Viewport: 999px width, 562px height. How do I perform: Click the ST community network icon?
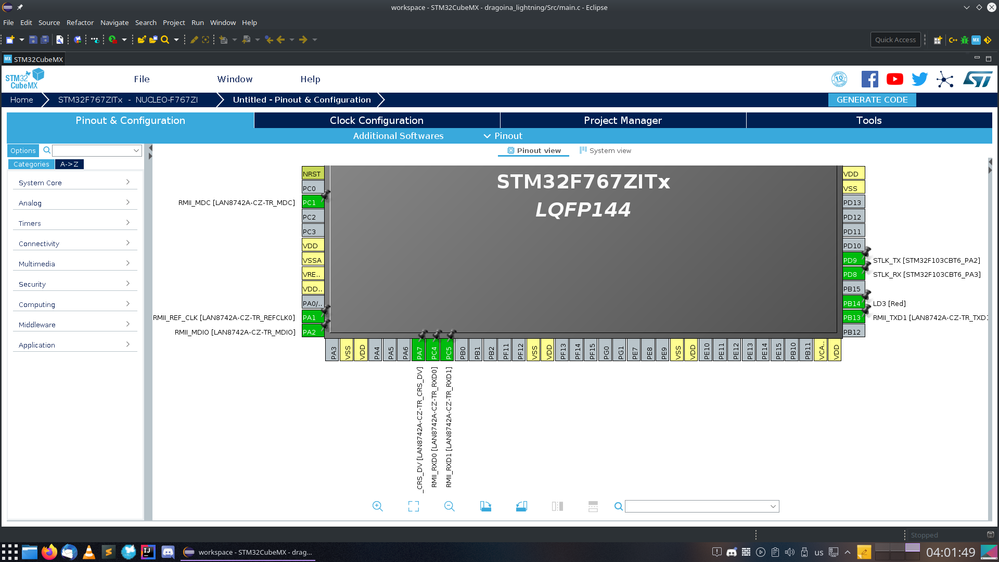(x=945, y=79)
